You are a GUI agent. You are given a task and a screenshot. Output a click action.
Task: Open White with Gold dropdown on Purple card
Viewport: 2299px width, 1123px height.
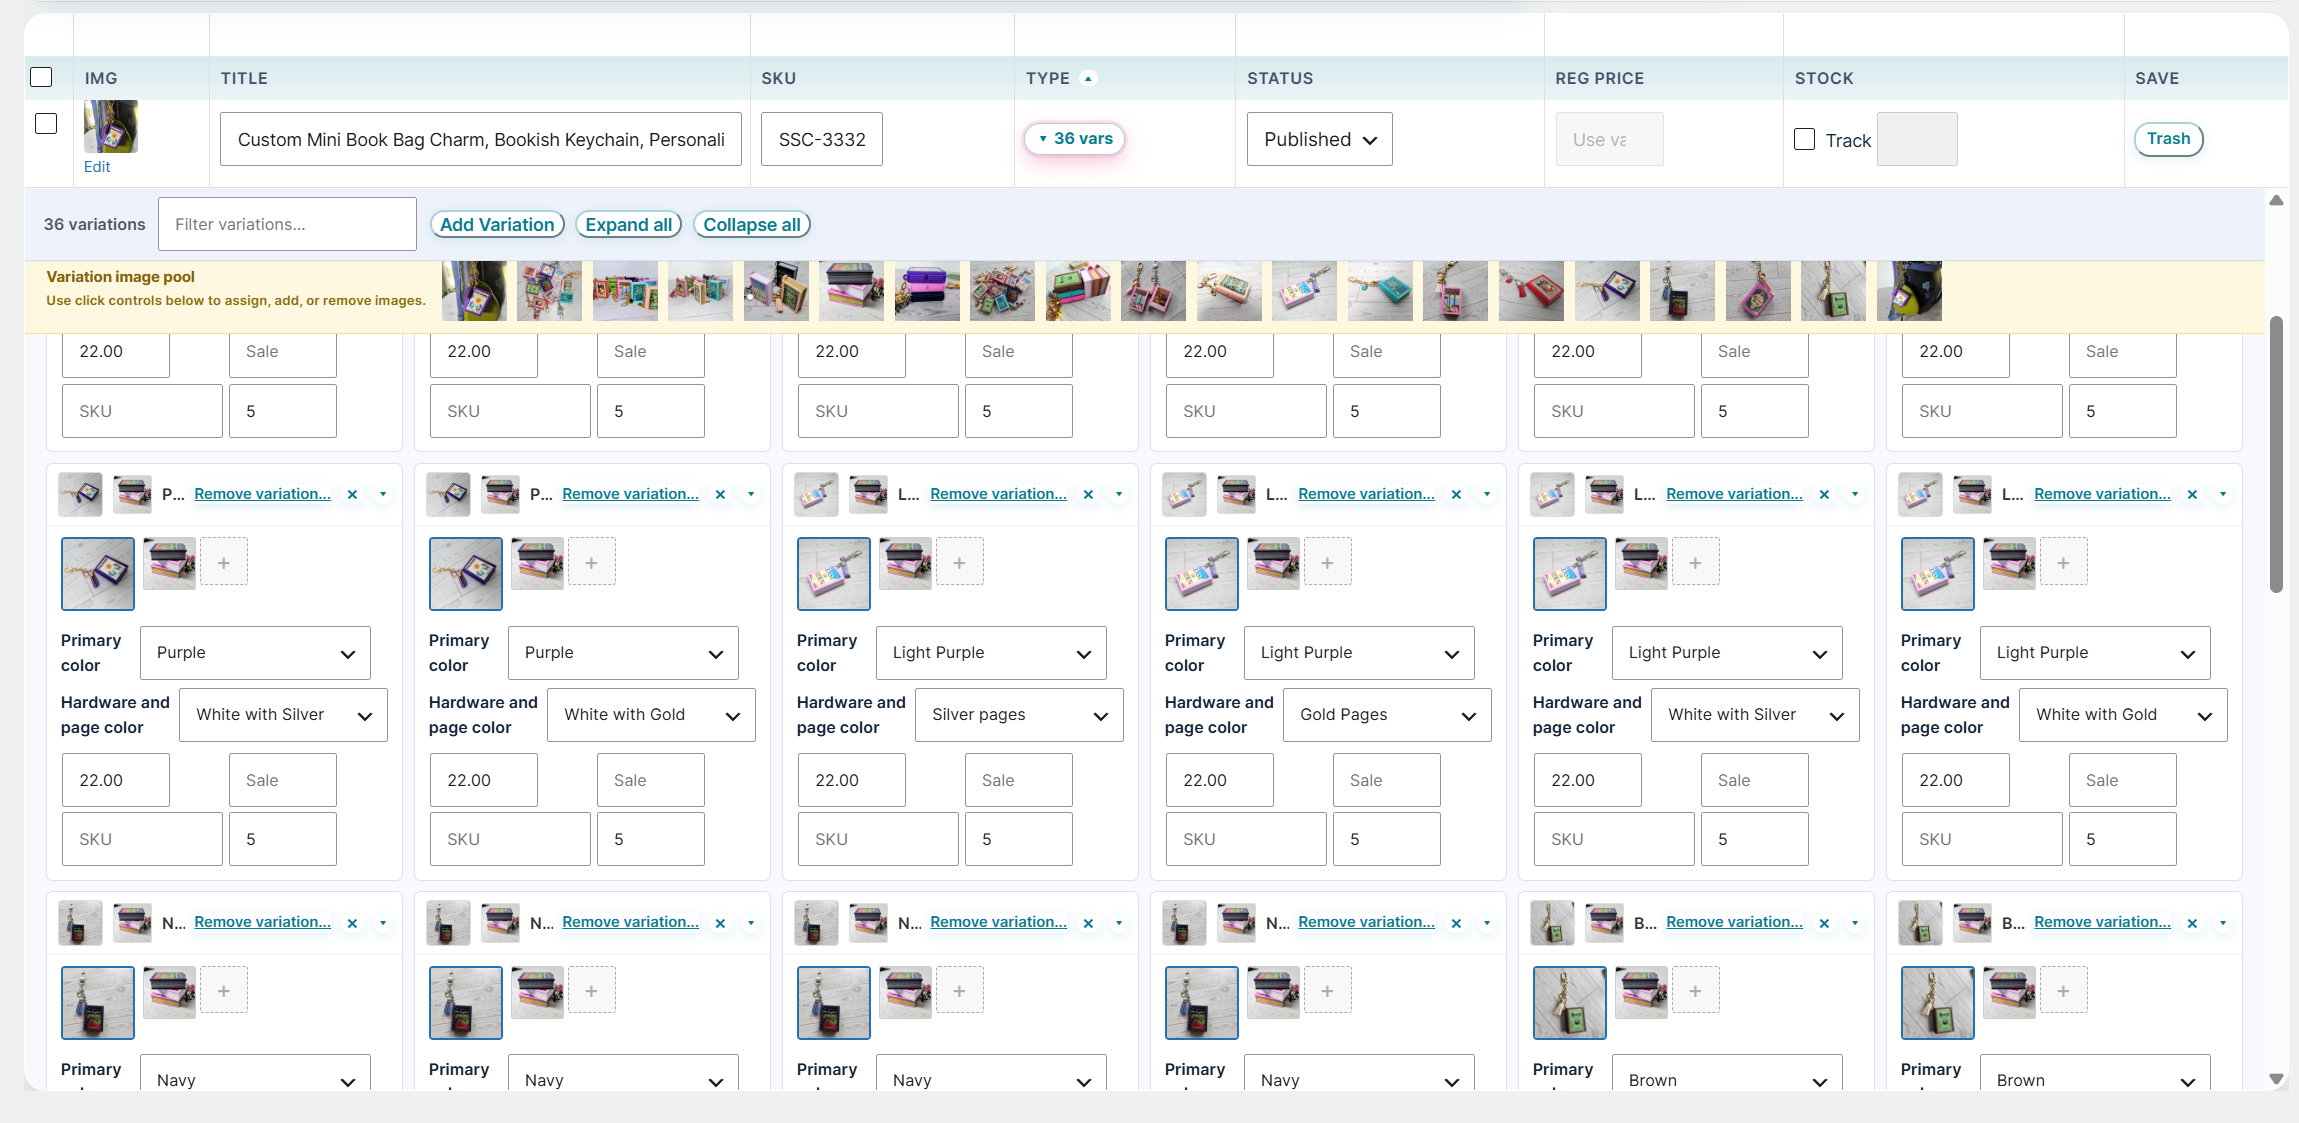point(651,715)
